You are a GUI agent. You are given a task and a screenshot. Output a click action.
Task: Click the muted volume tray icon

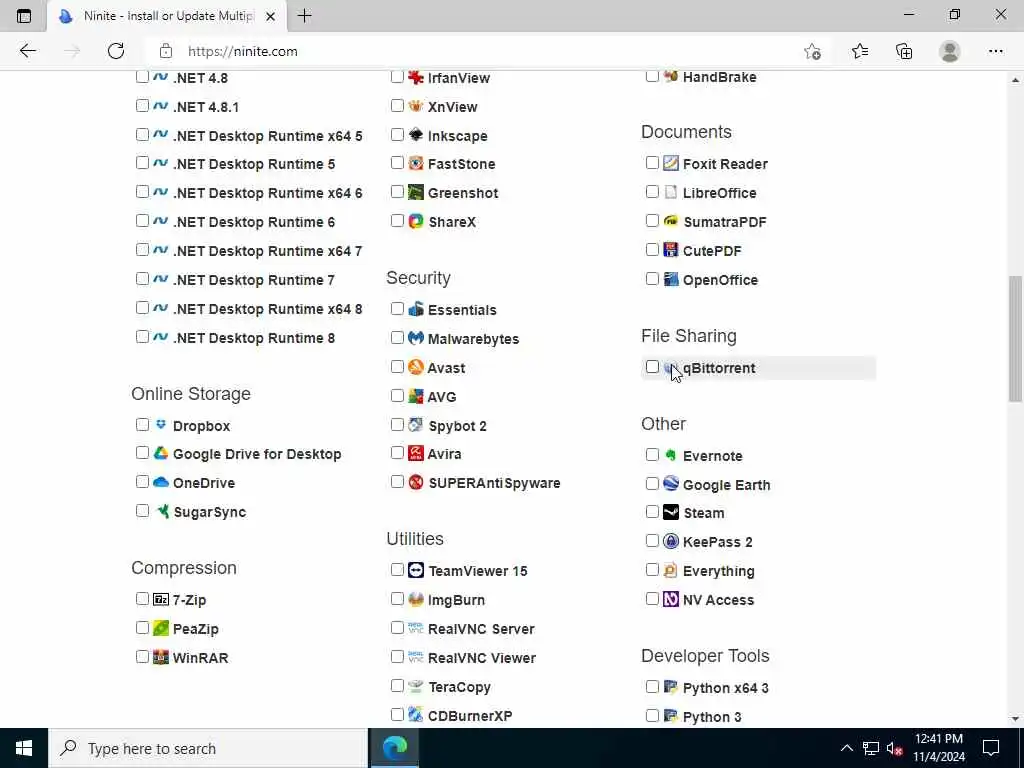[x=894, y=748]
